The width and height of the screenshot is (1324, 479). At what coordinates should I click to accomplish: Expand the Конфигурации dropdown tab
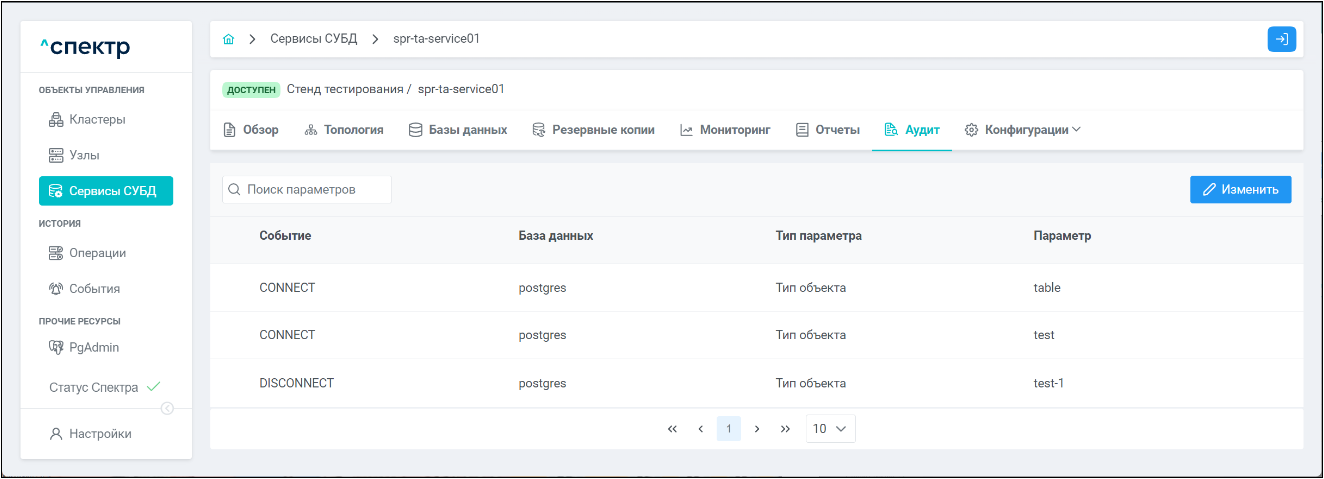tap(1023, 130)
